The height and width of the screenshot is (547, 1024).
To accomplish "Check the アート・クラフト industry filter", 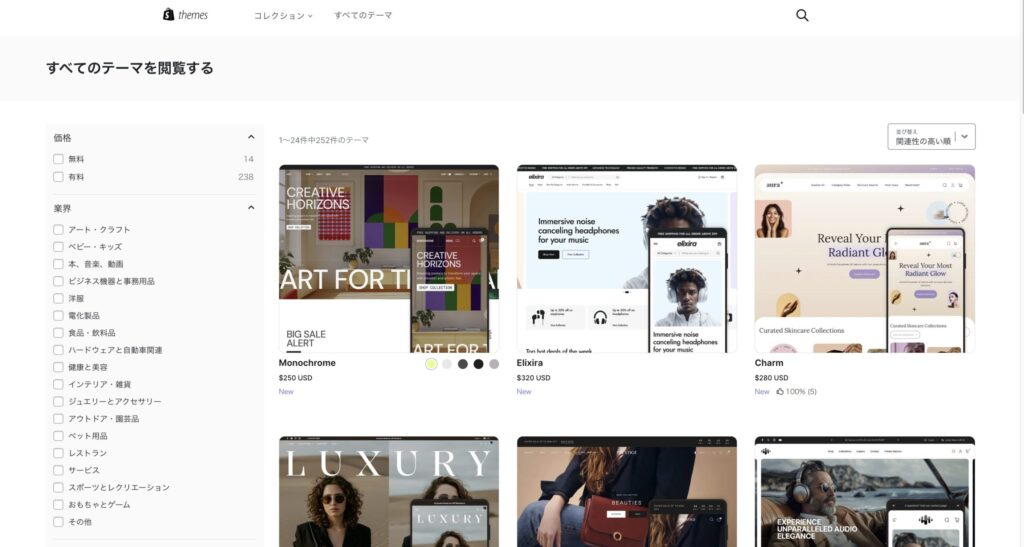I will (58, 230).
